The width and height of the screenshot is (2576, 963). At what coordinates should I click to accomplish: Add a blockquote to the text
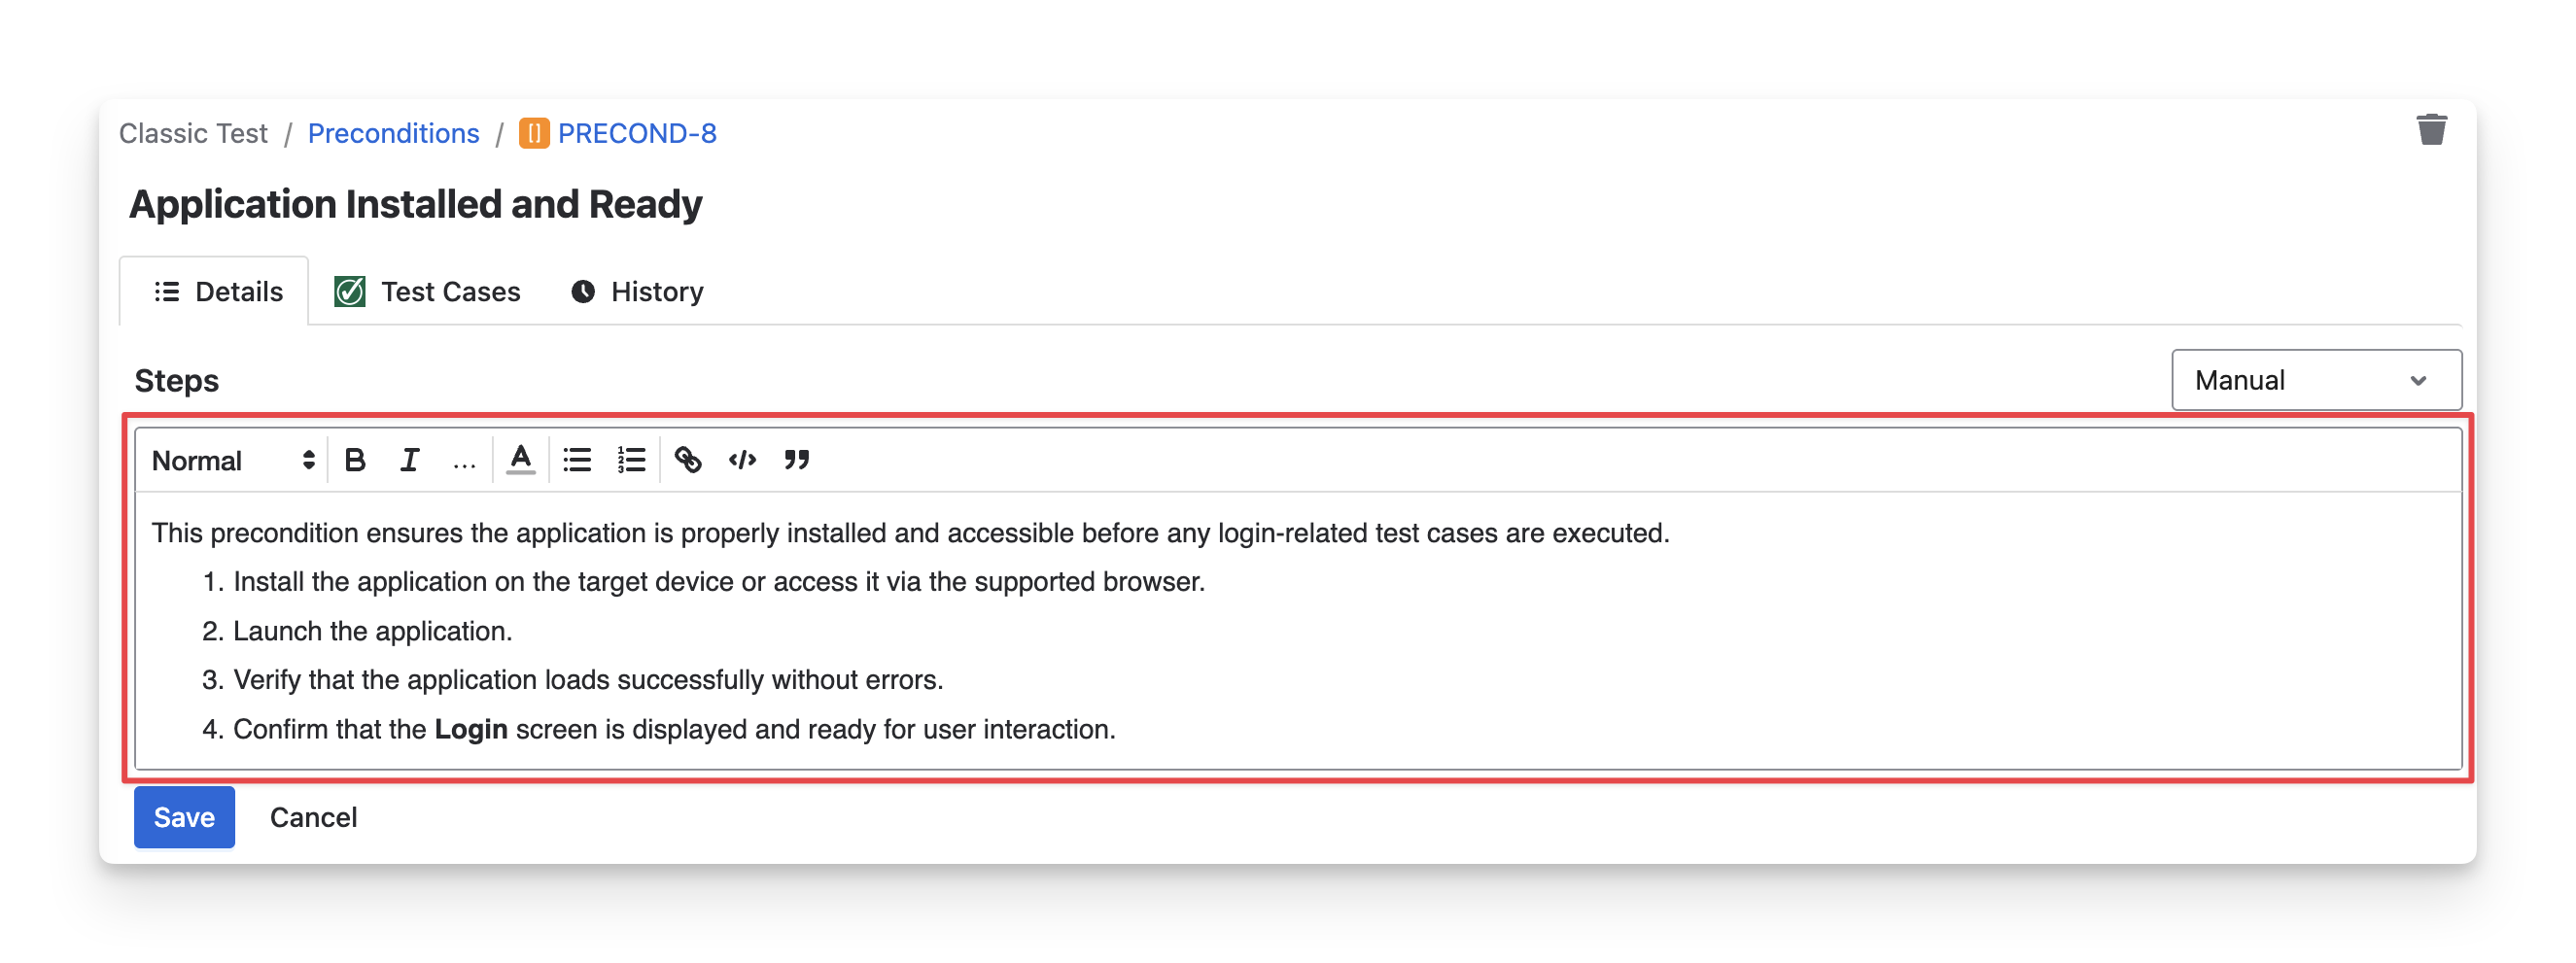(x=797, y=460)
